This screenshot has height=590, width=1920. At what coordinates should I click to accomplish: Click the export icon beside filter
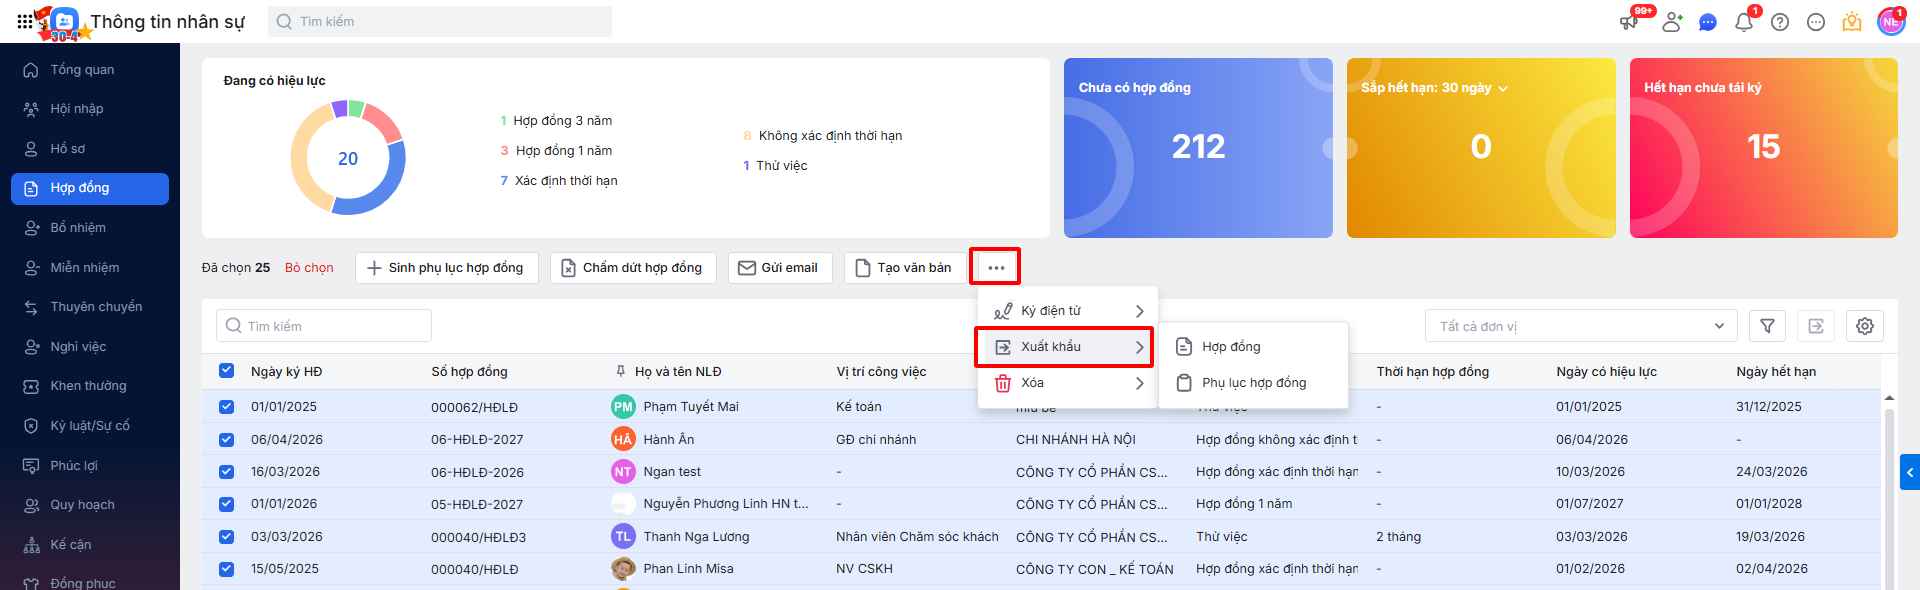tap(1816, 326)
